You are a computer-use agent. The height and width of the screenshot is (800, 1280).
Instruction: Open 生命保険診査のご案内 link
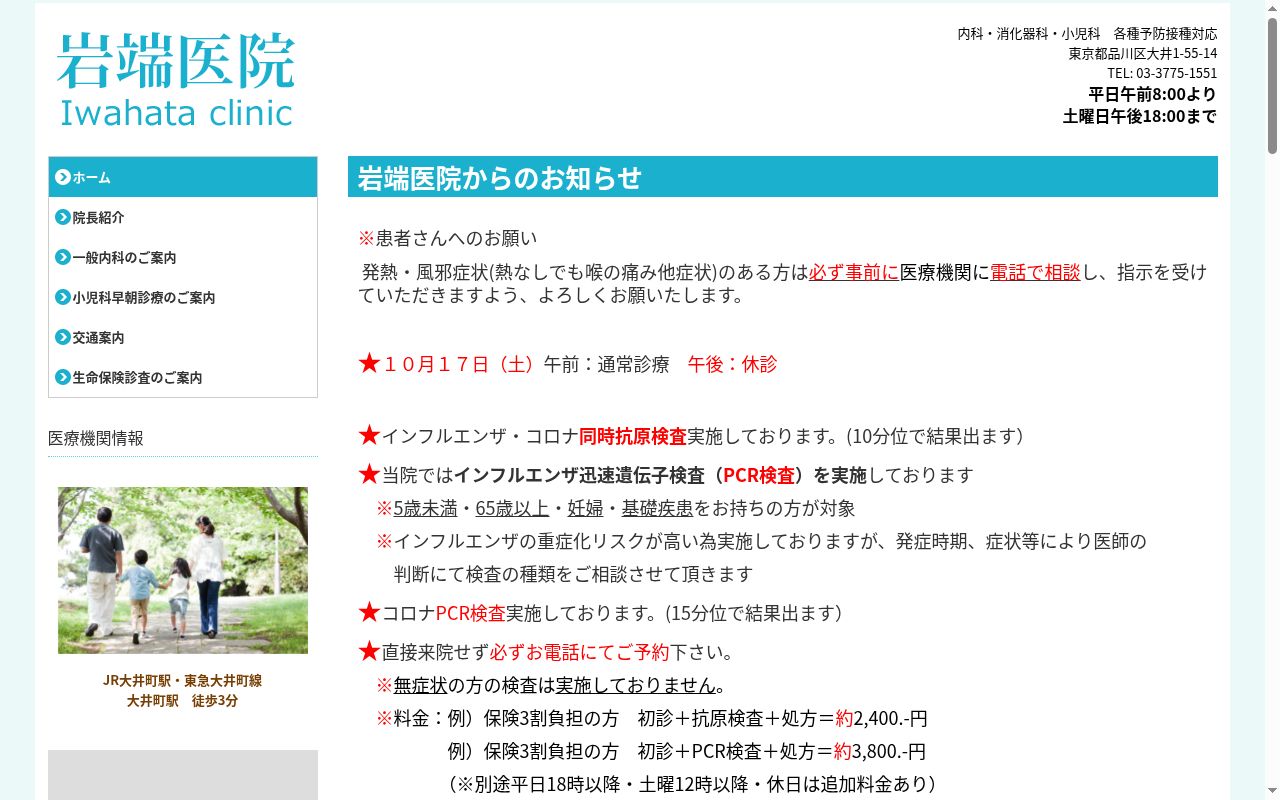click(x=183, y=377)
